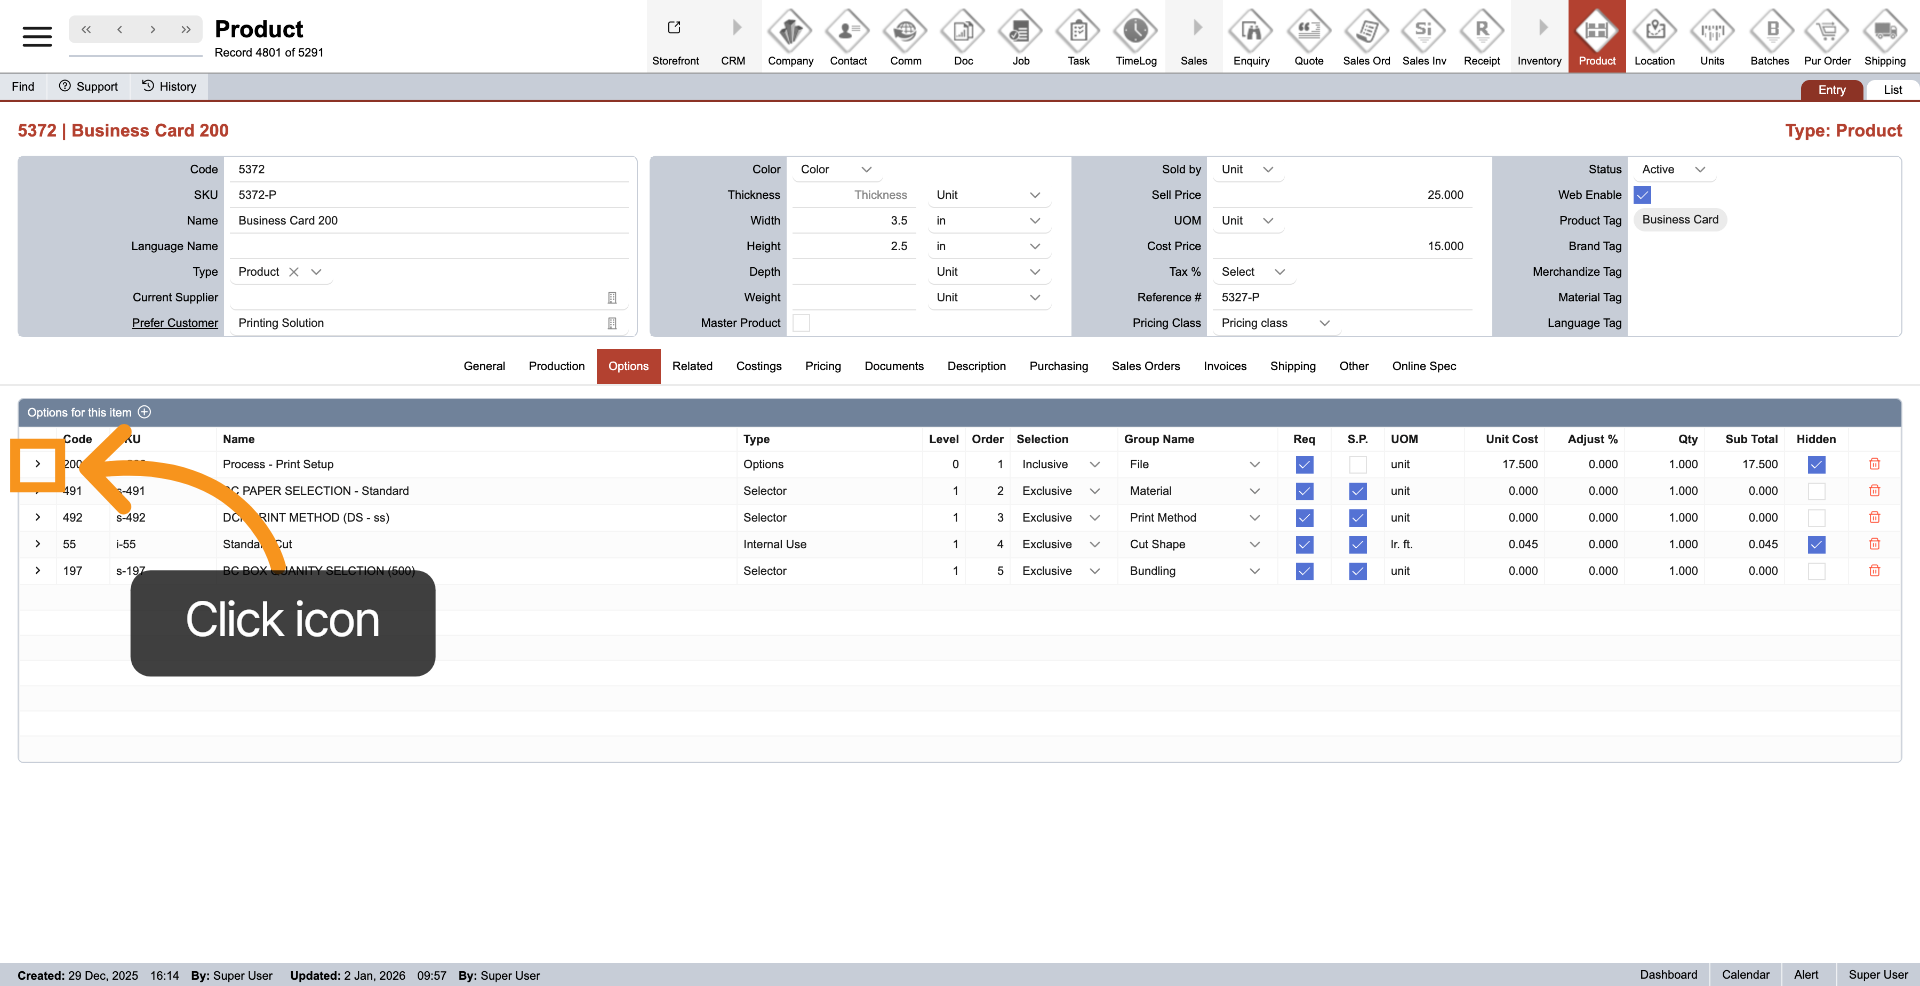Click the Prefer Customer link
The image size is (1920, 986).
[x=175, y=323]
